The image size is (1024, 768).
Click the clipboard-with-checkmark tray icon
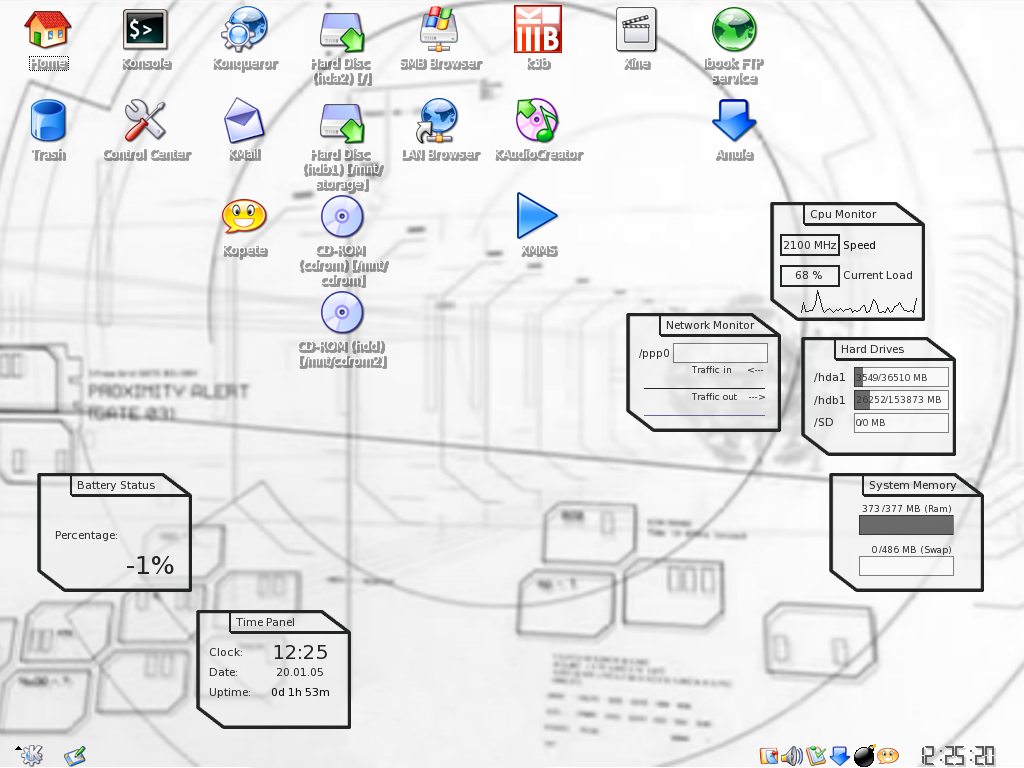pyautogui.click(x=816, y=756)
